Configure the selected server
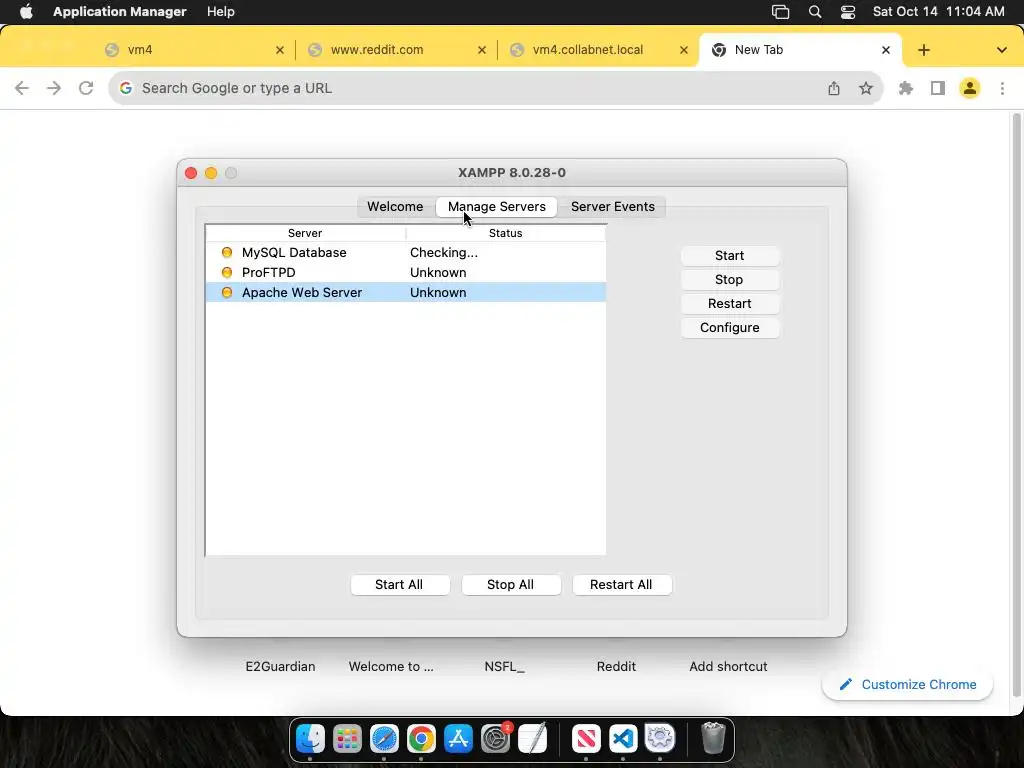This screenshot has height=768, width=1024. (x=729, y=328)
